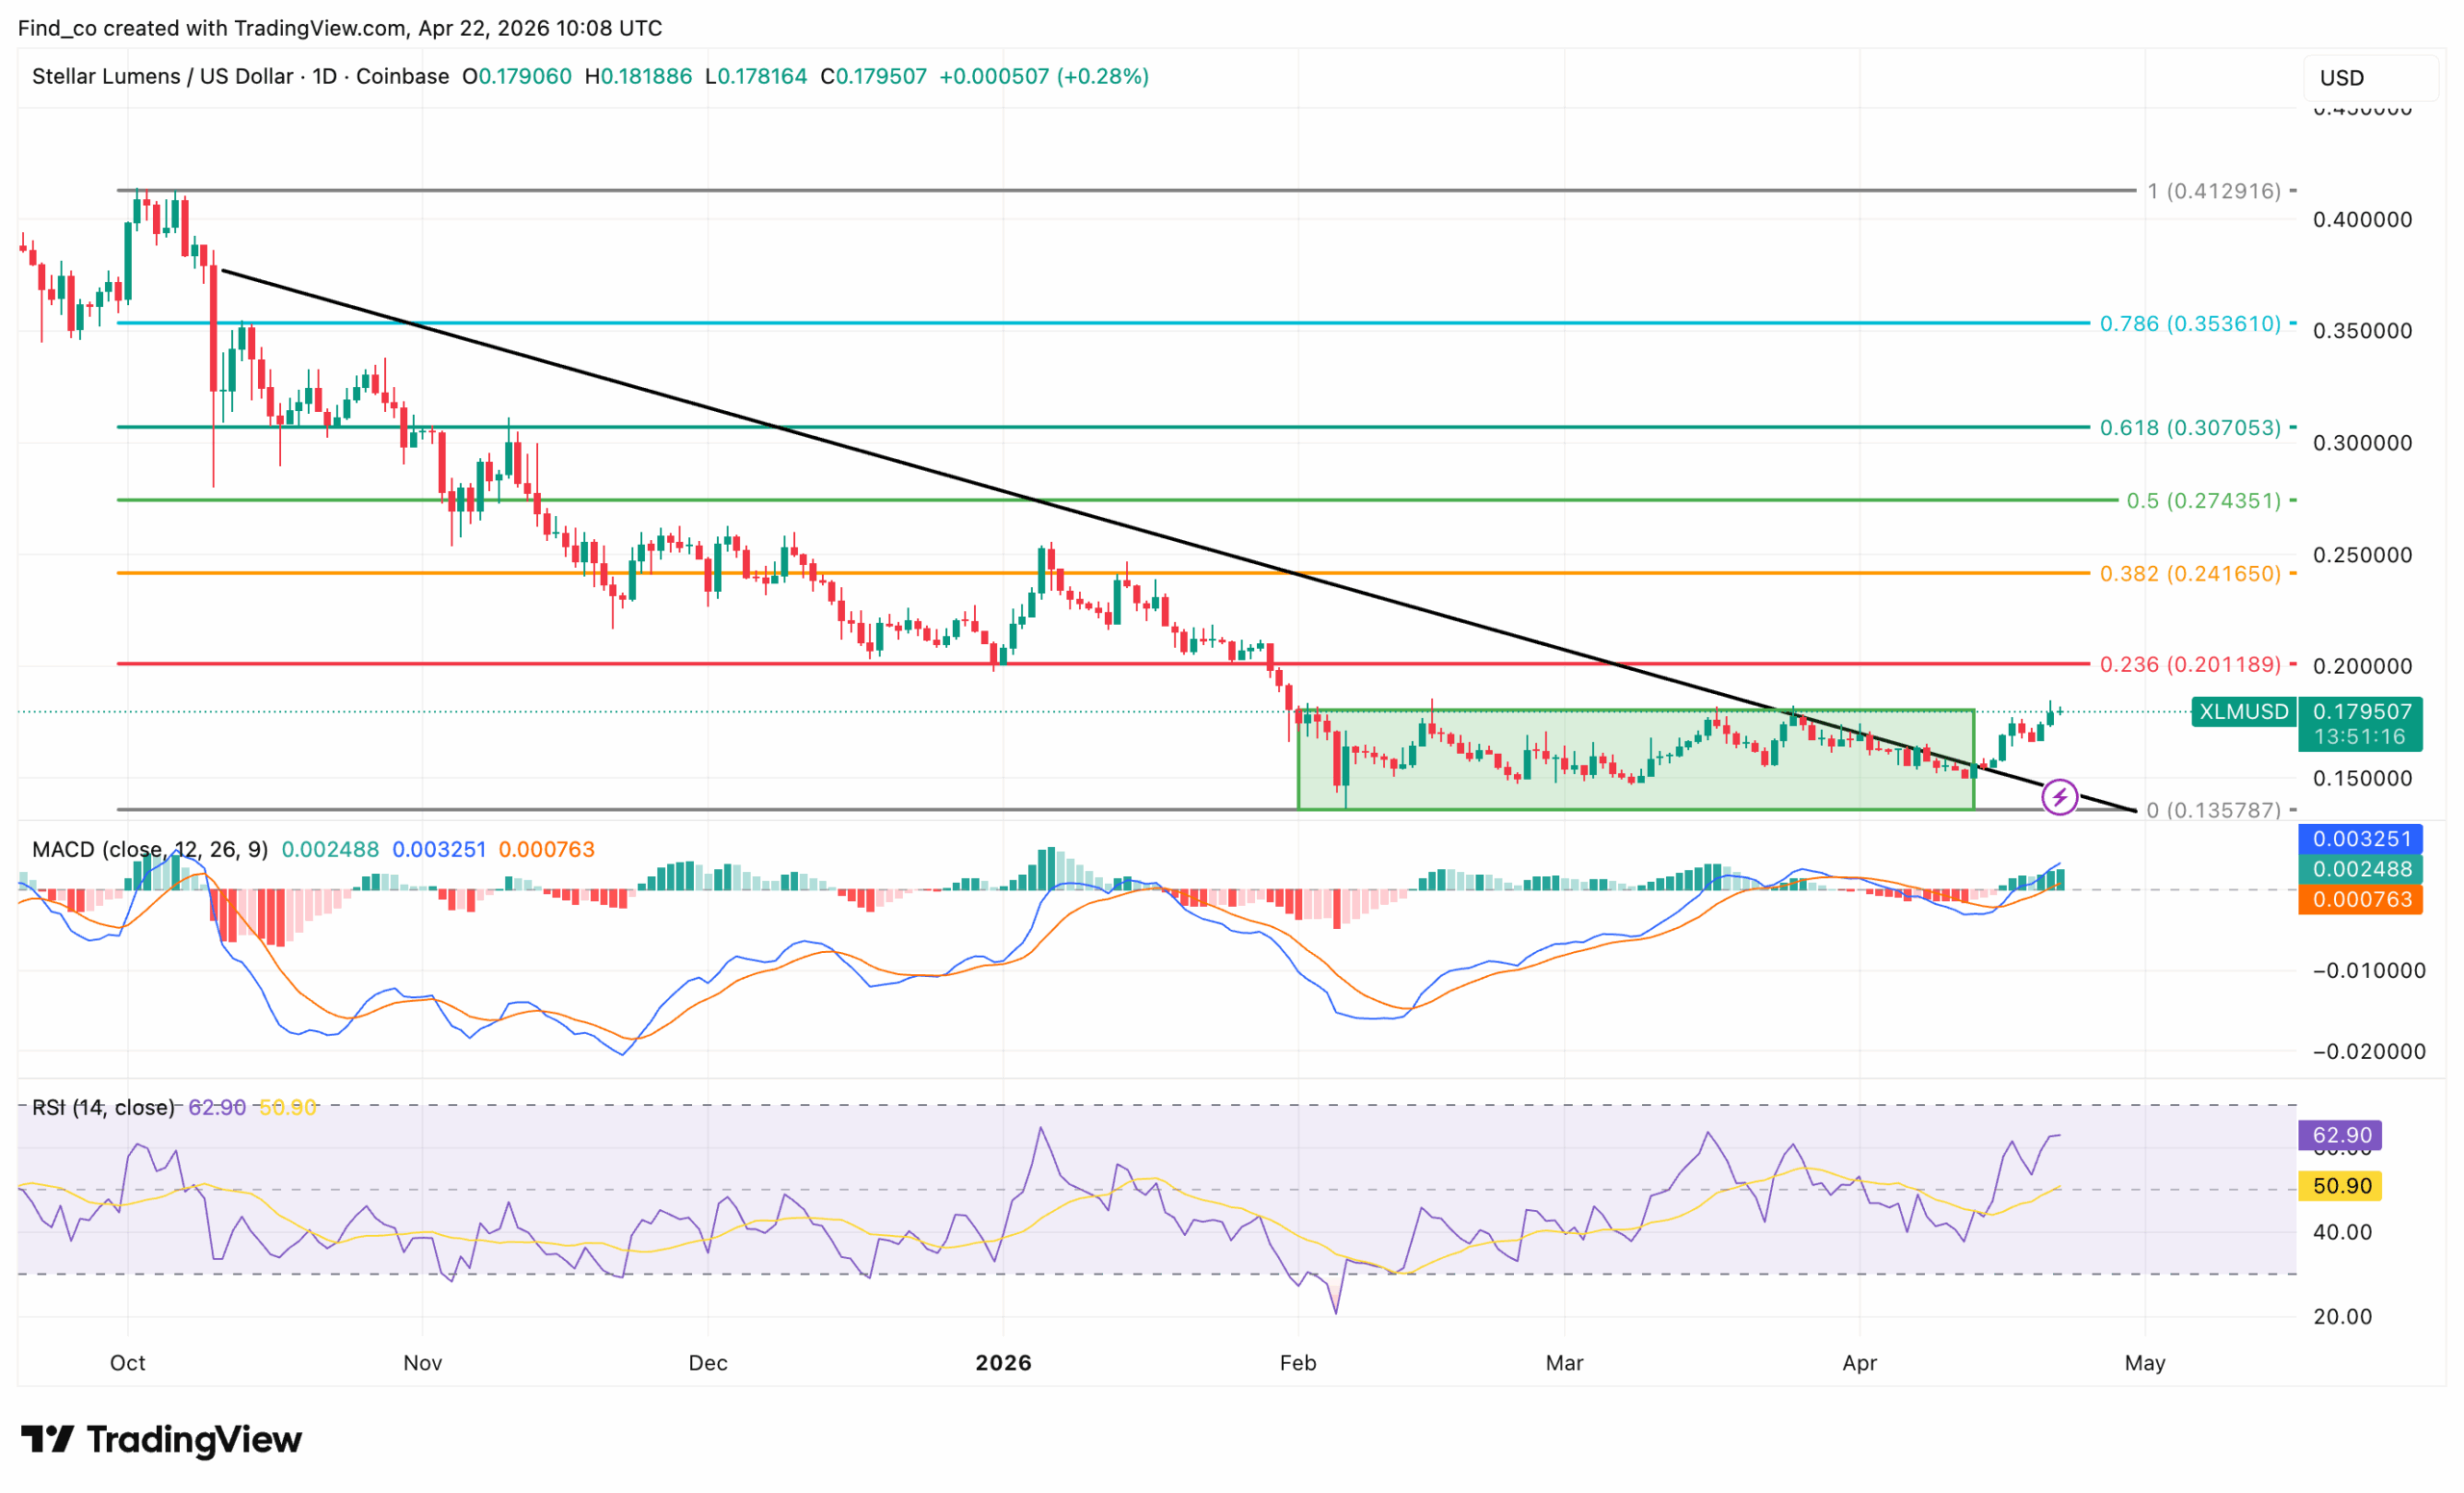Click the Stellar Lumens / US Dollar title
The width and height of the screenshot is (2464, 1493).
tap(163, 76)
